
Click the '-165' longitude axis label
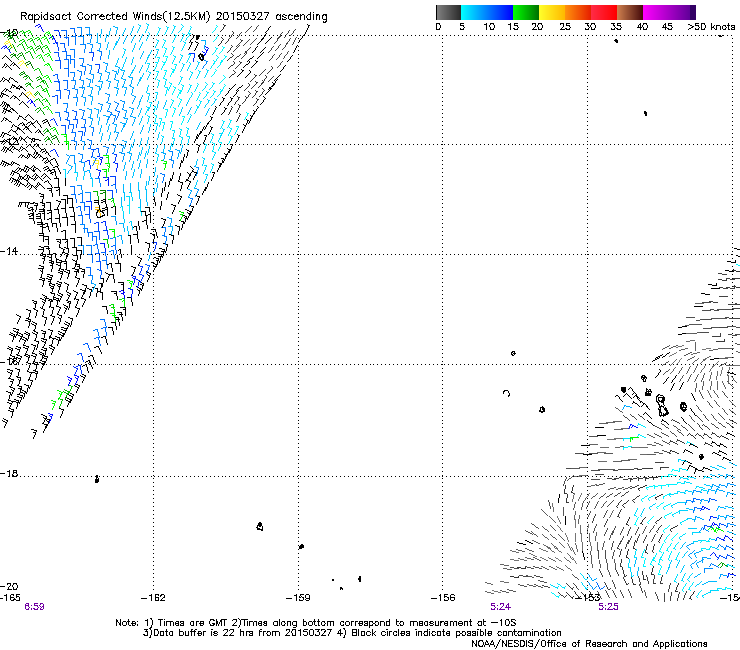pos(10,598)
